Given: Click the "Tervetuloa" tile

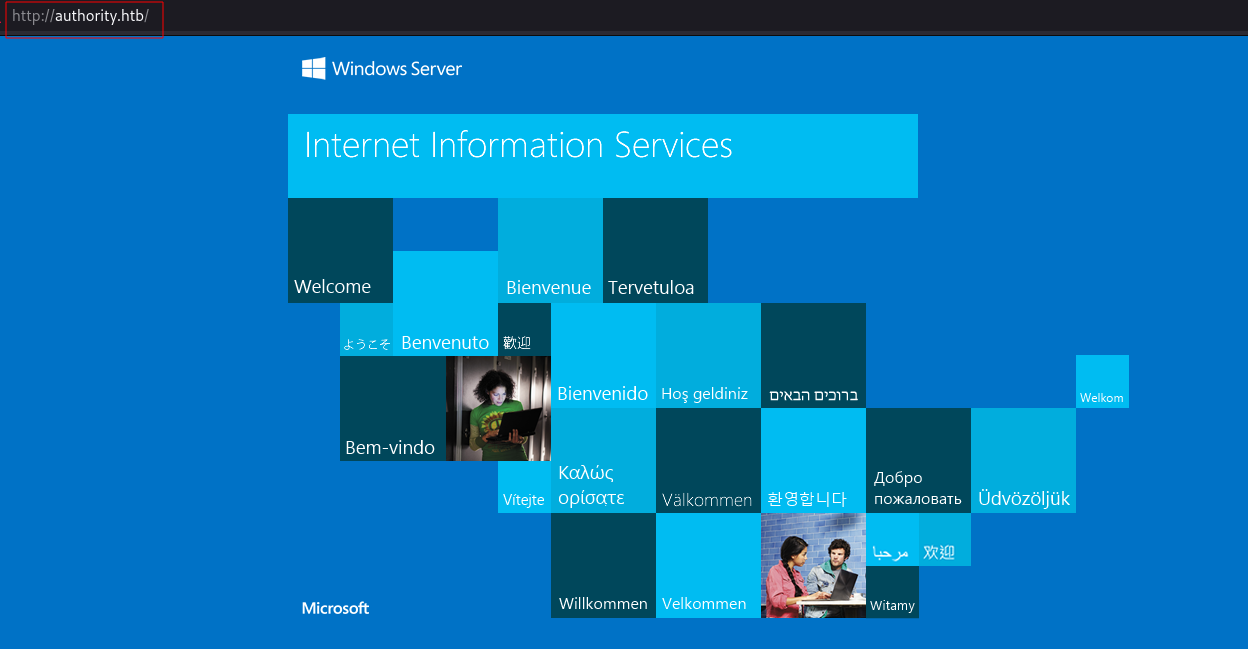Looking at the screenshot, I should tap(655, 250).
